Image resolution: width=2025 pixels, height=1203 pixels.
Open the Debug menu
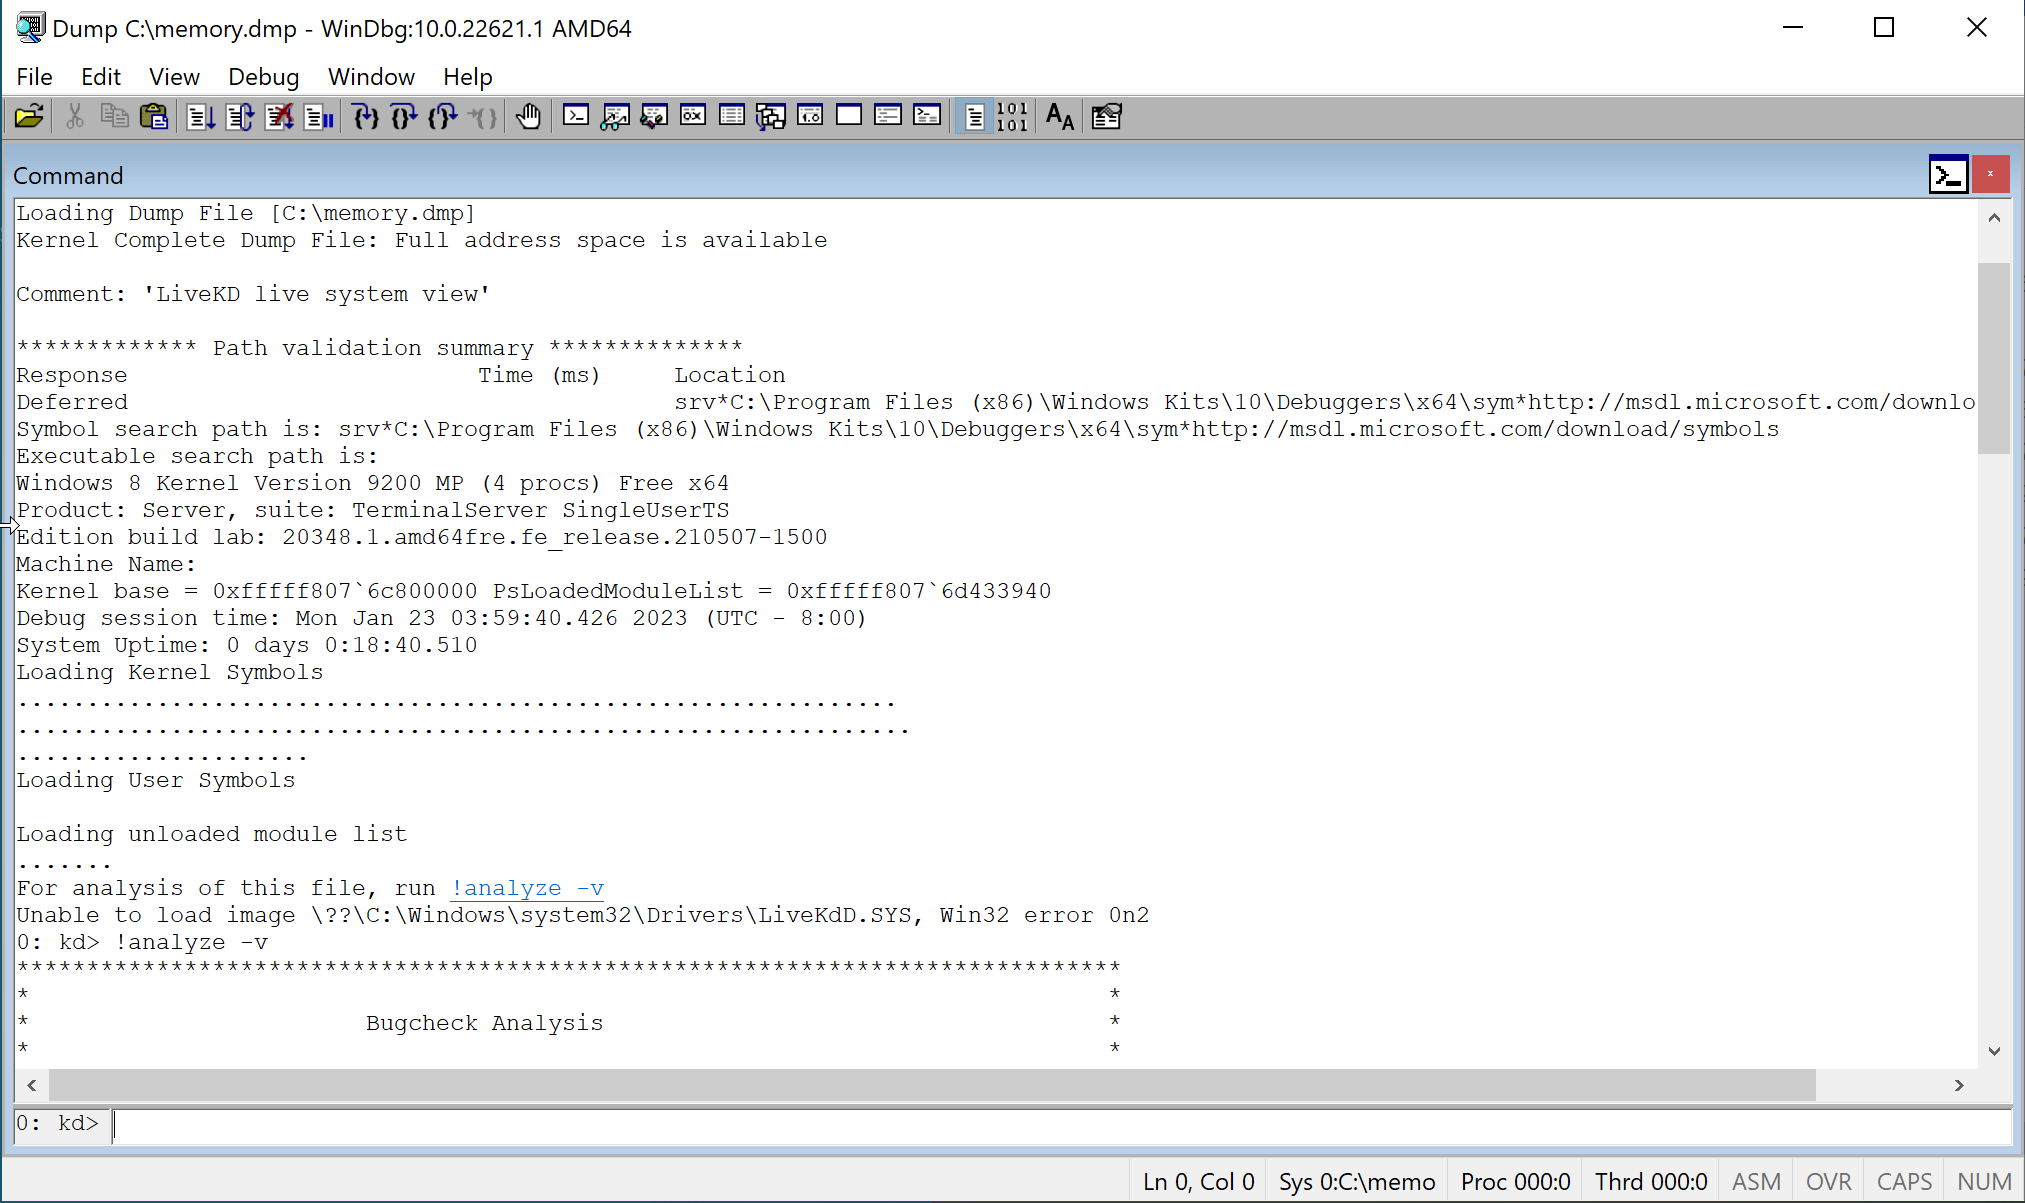(x=263, y=77)
